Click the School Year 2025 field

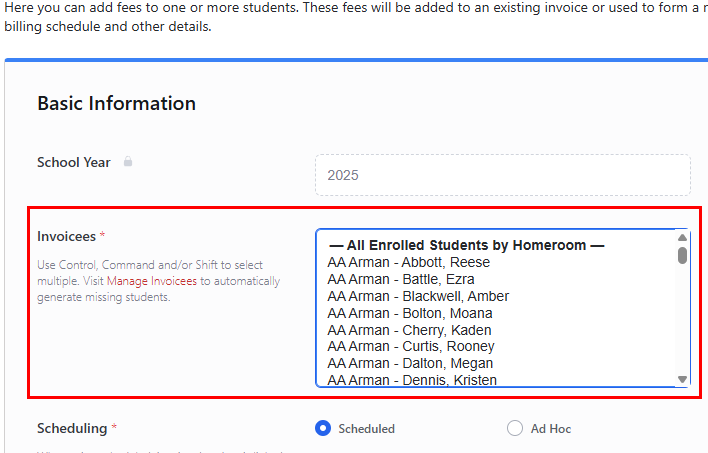[502, 175]
